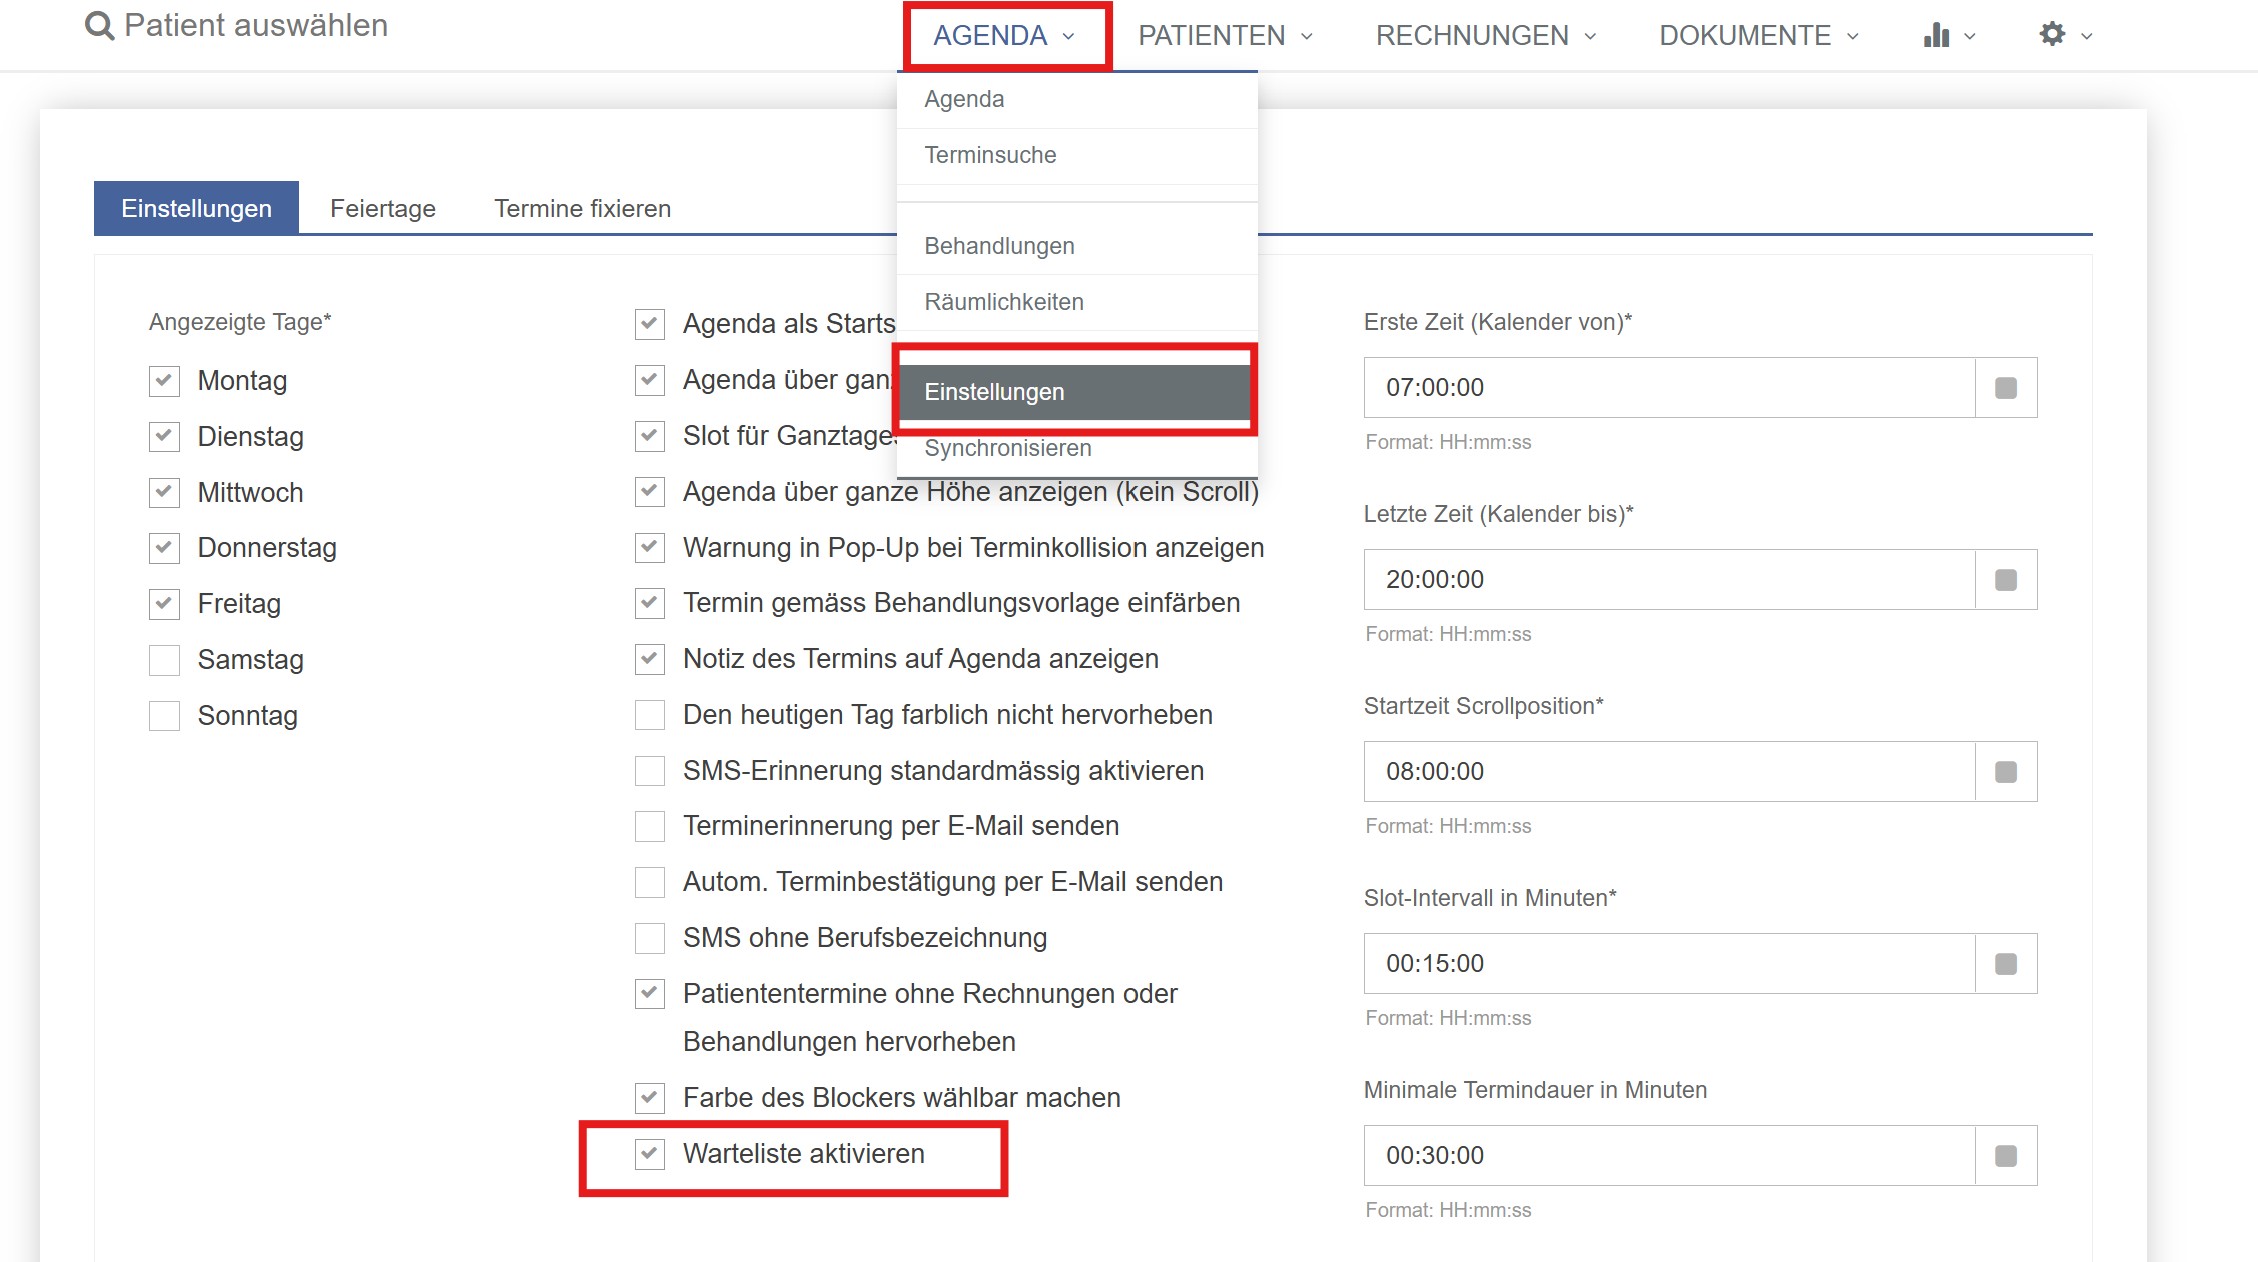This screenshot has width=2258, height=1262.
Task: Edit the Minimale Termindauer 00:30:00 field
Action: (x=1669, y=1156)
